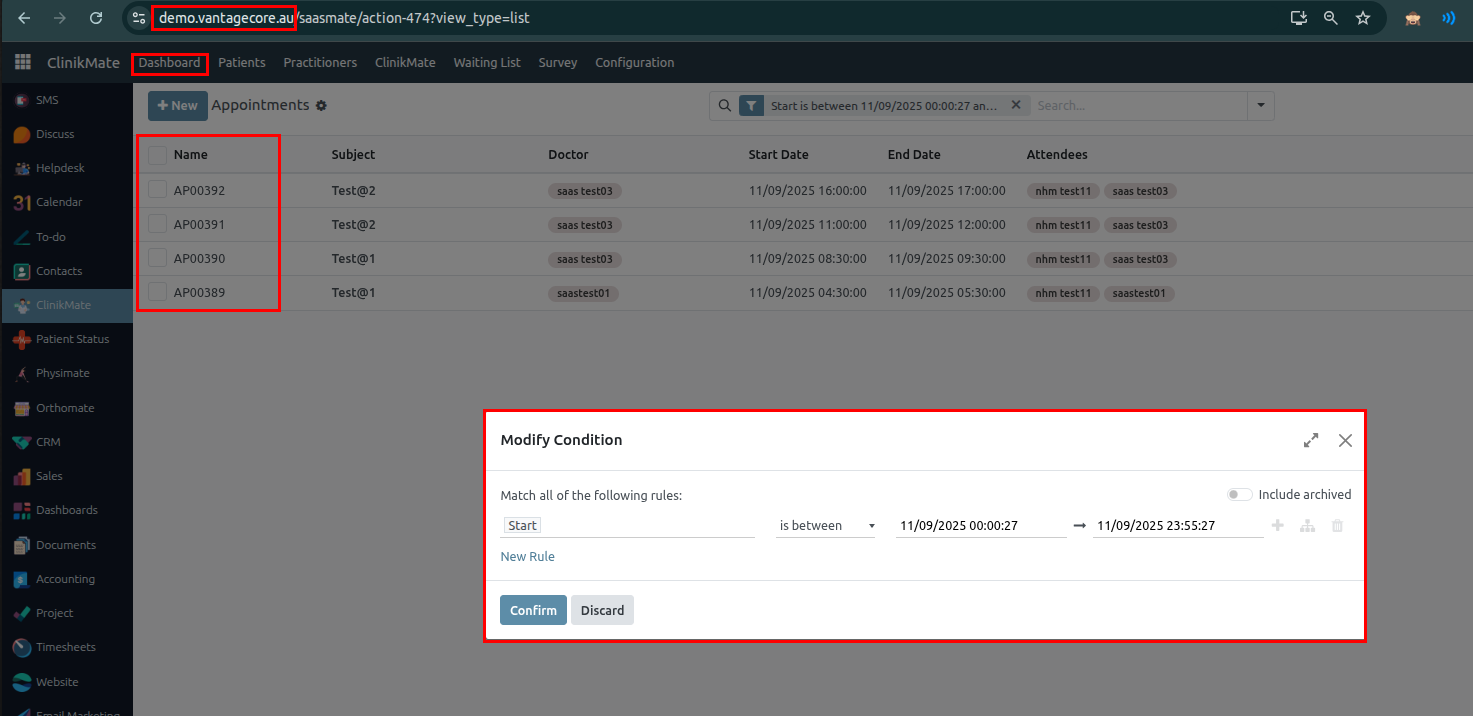The image size is (1473, 717).
Task: Click the Appointments settings gear icon
Action: (321, 106)
